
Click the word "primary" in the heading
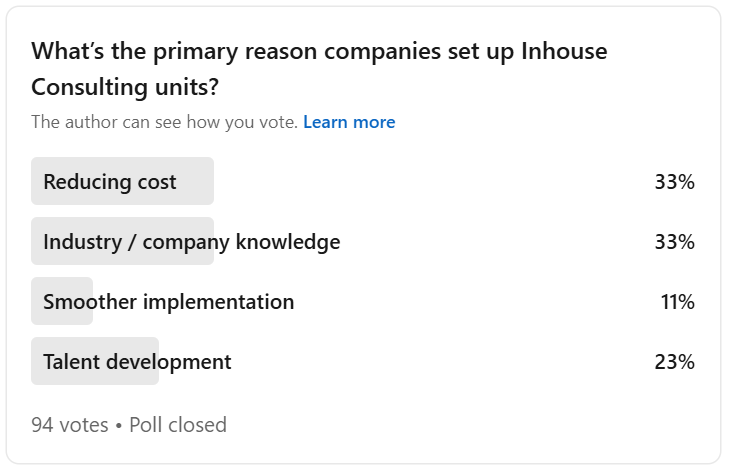[195, 52]
